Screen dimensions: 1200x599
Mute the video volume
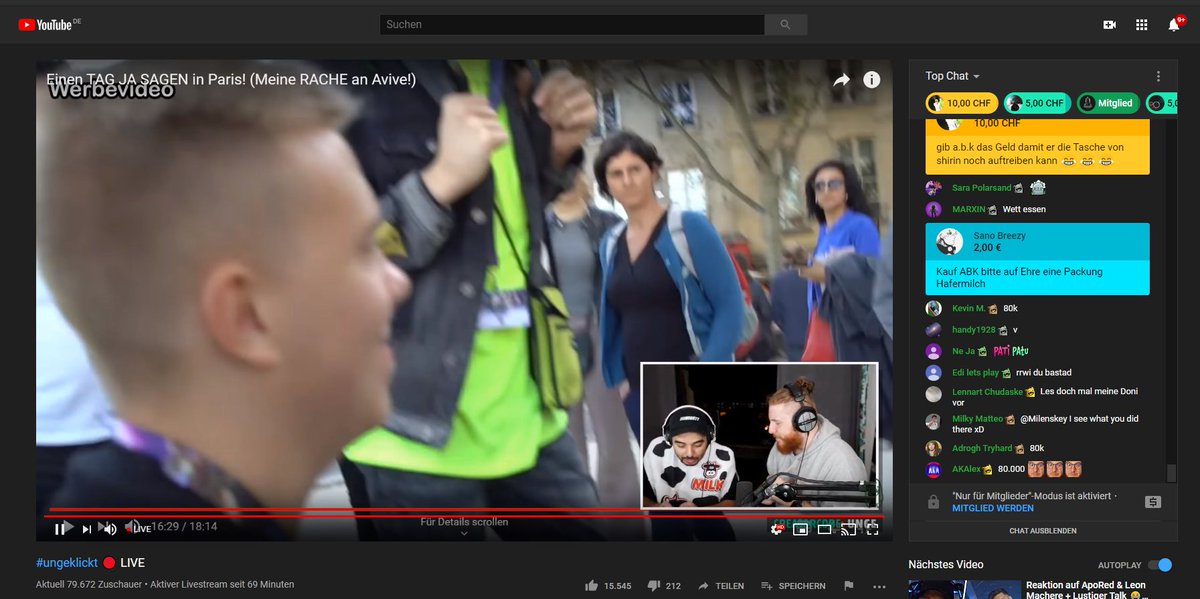108,527
